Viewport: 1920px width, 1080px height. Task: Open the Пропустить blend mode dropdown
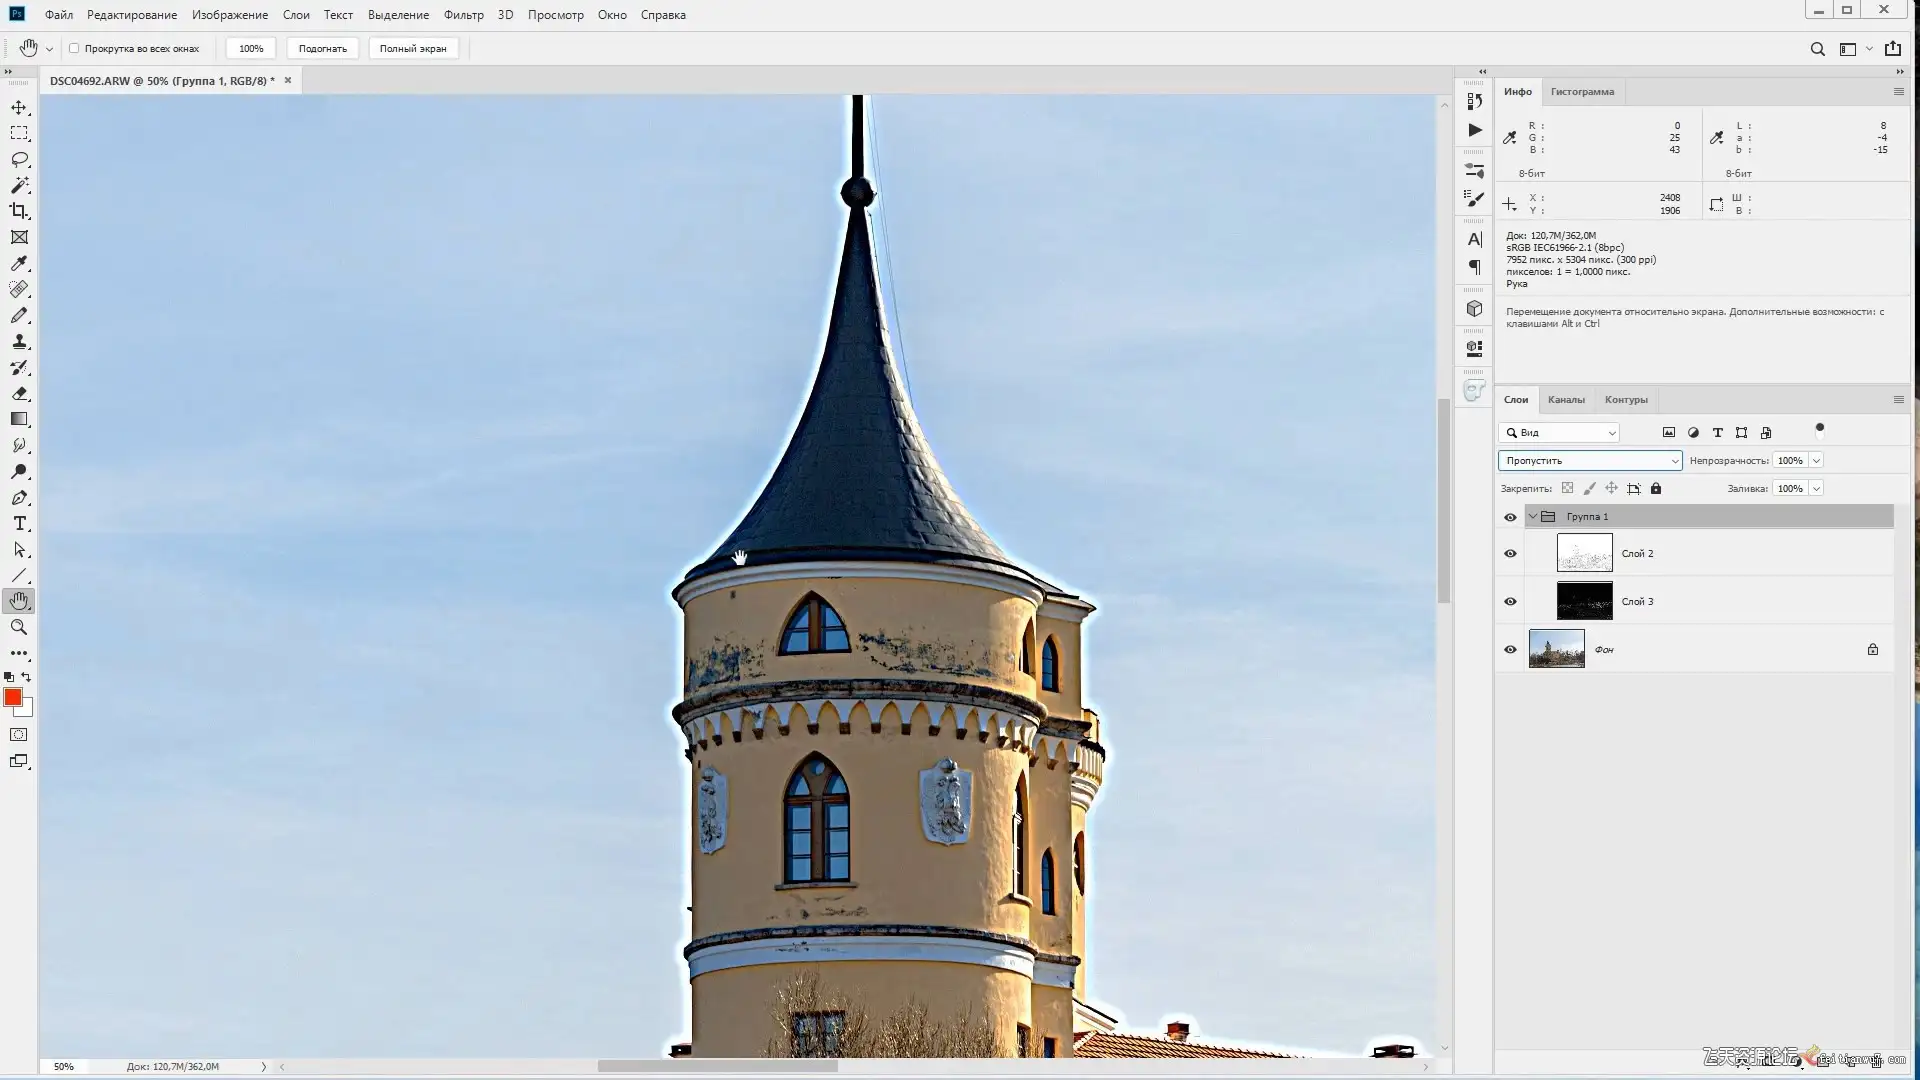pos(1589,460)
